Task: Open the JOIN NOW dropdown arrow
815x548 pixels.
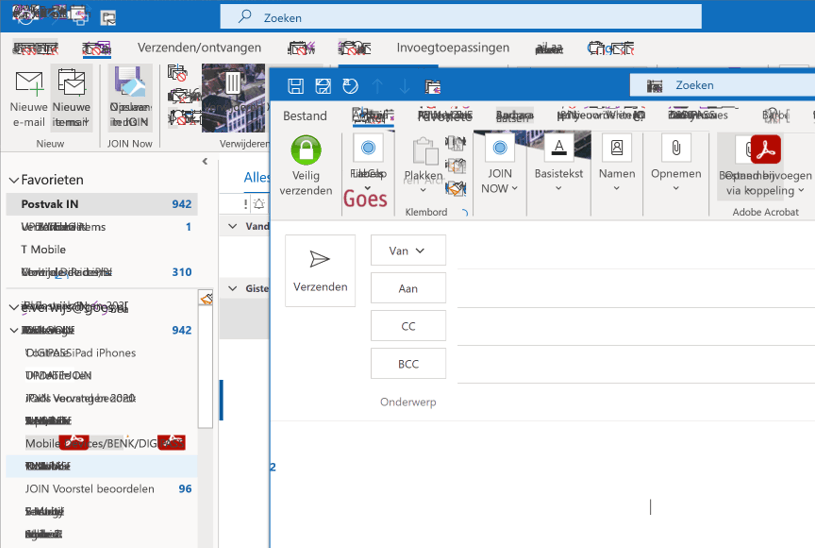Action: (x=515, y=189)
